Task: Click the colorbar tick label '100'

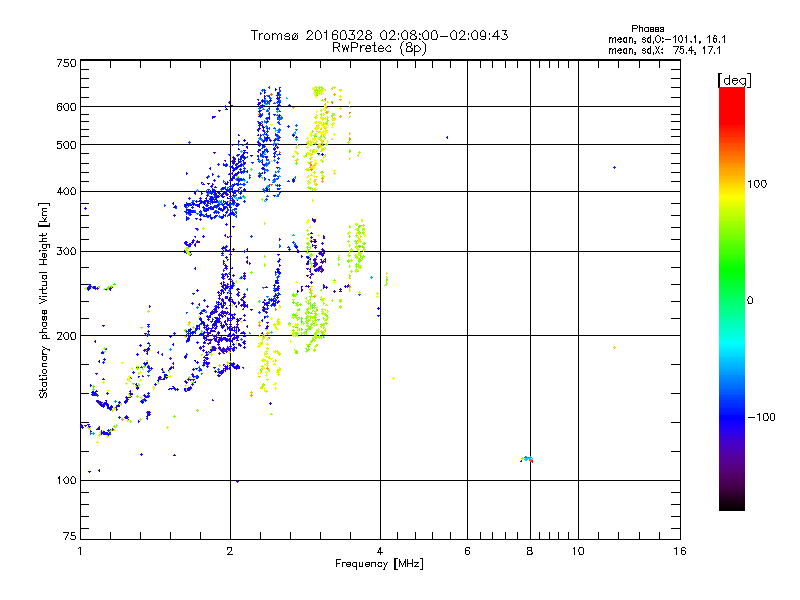Action: pos(757,184)
